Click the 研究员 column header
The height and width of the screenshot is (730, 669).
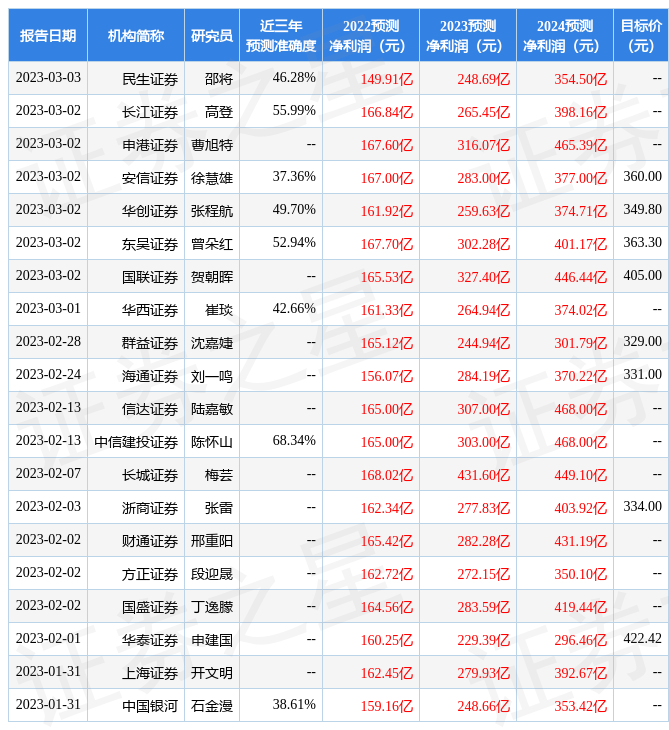click(x=212, y=35)
